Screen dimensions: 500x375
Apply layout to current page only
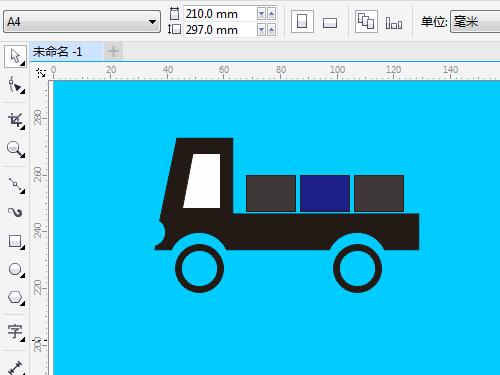click(394, 23)
